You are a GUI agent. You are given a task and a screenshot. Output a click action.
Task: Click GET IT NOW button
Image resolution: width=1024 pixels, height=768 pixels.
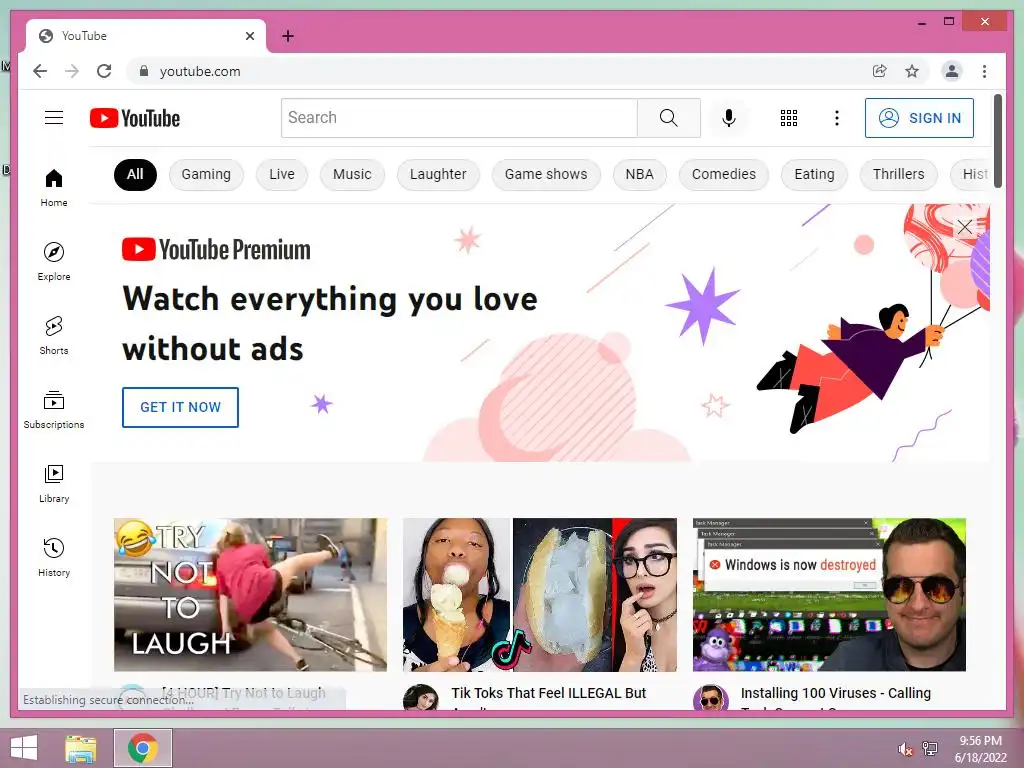tap(180, 407)
